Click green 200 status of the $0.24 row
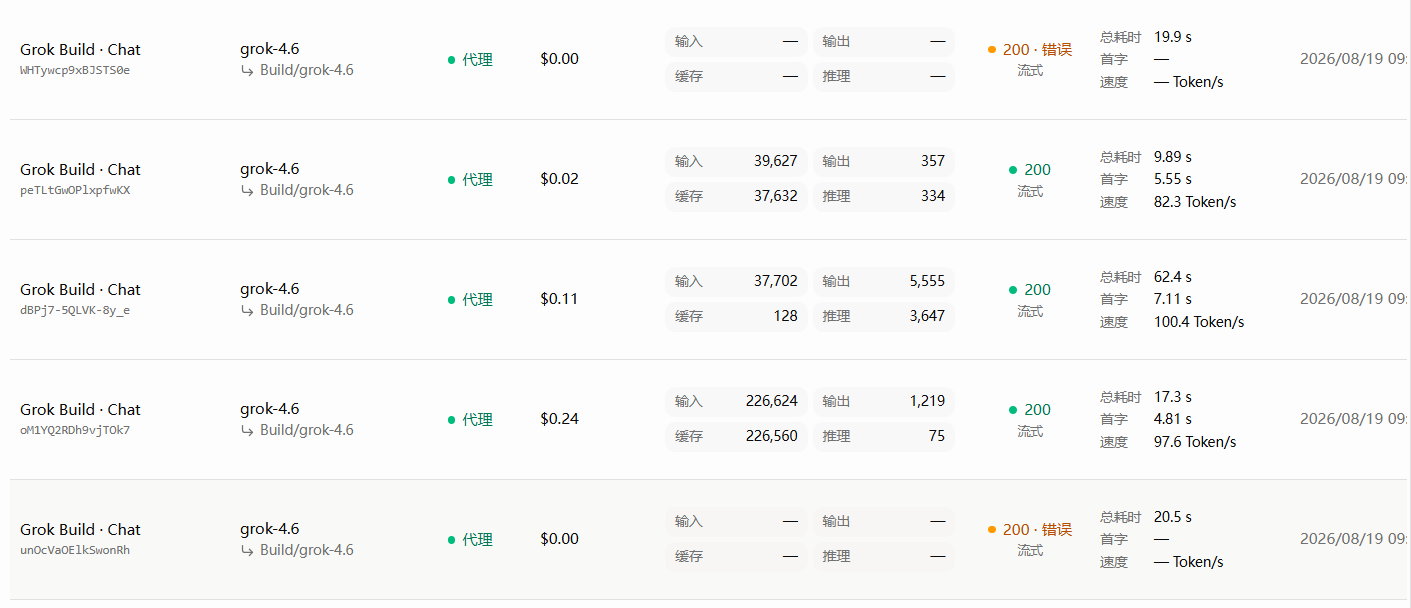 point(1030,410)
